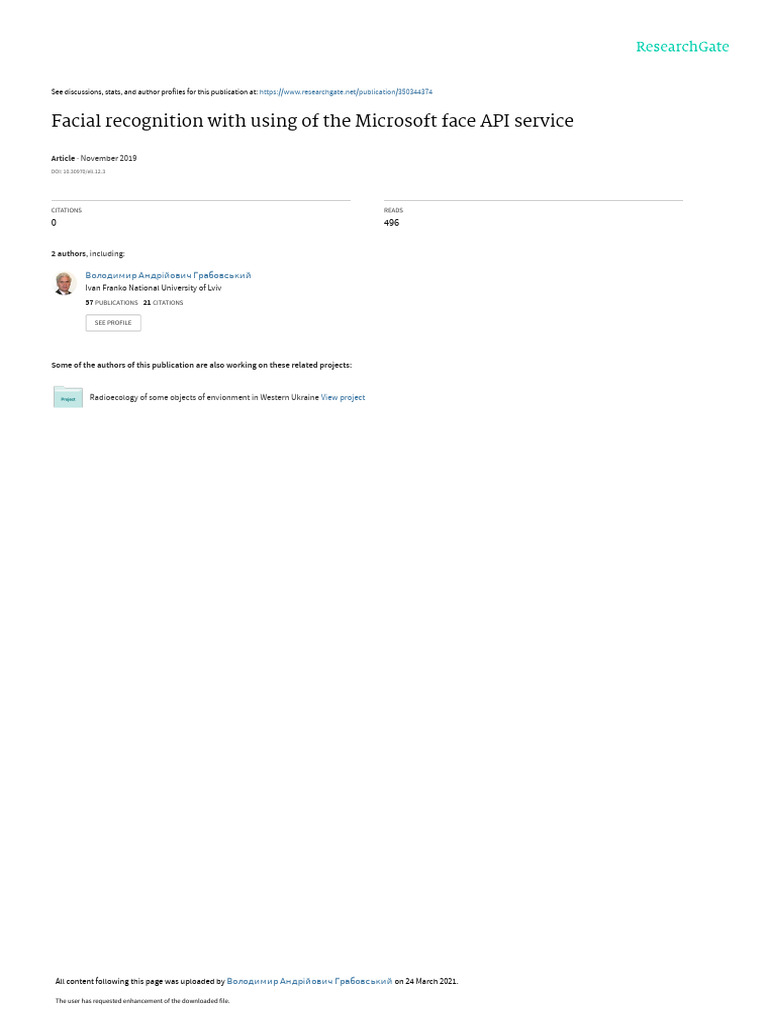Screen dimensions: 768x1024
Task: Click the citations count of 0
Action: pos(54,223)
